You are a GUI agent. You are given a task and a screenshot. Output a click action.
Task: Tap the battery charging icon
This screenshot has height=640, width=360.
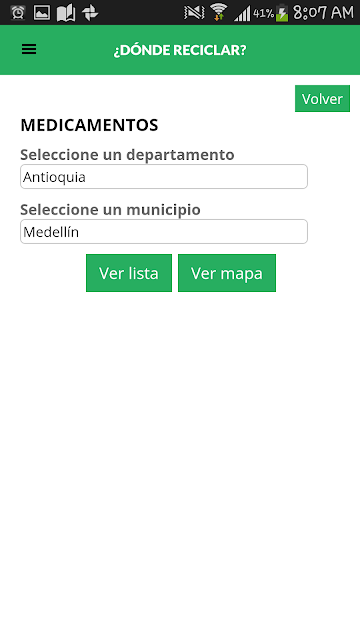pos(282,13)
